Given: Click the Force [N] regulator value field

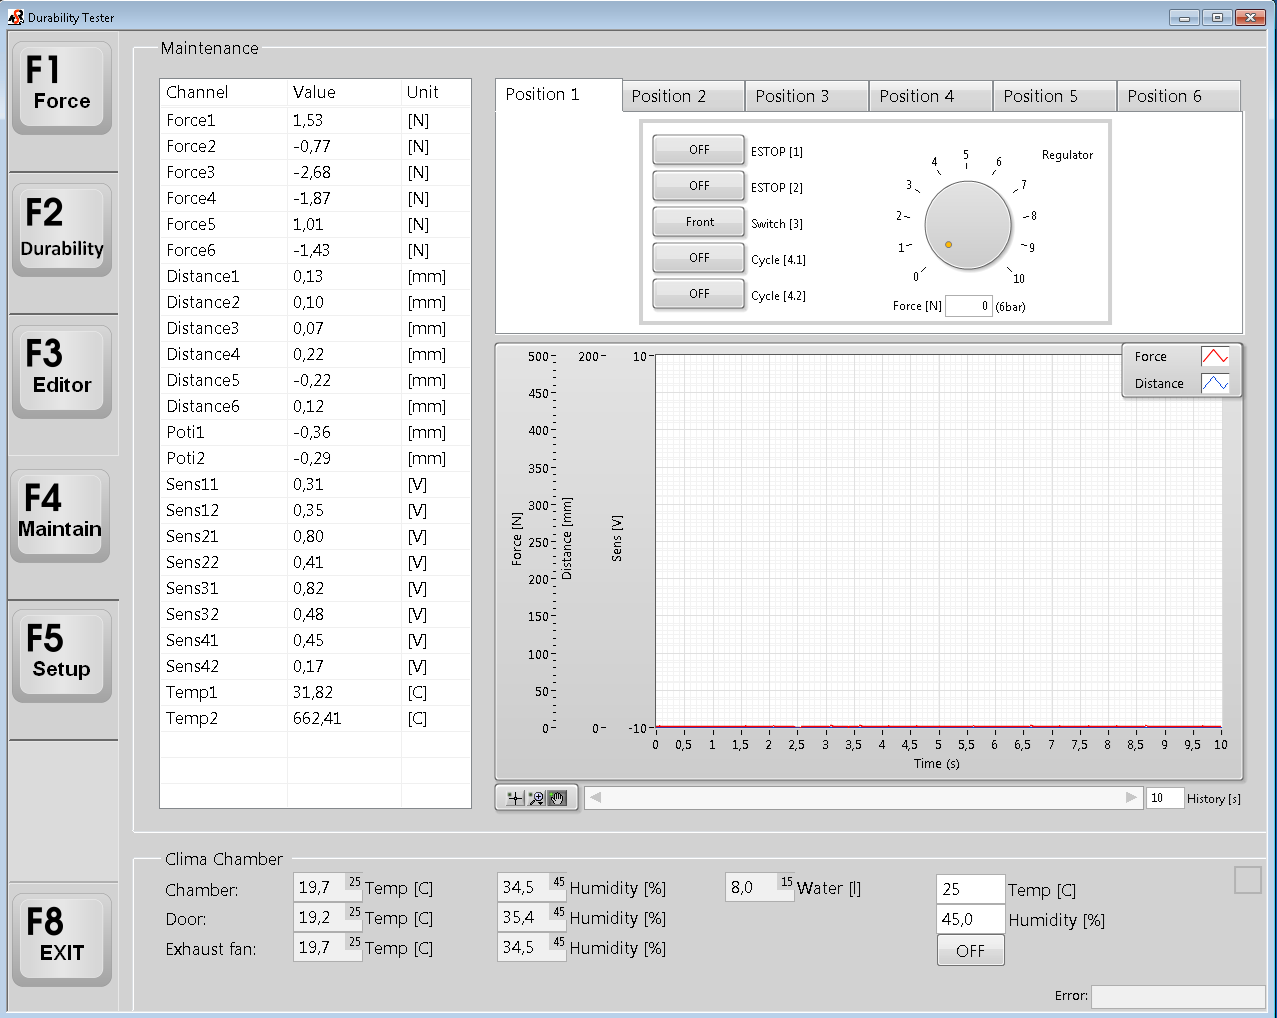Looking at the screenshot, I should 968,306.
